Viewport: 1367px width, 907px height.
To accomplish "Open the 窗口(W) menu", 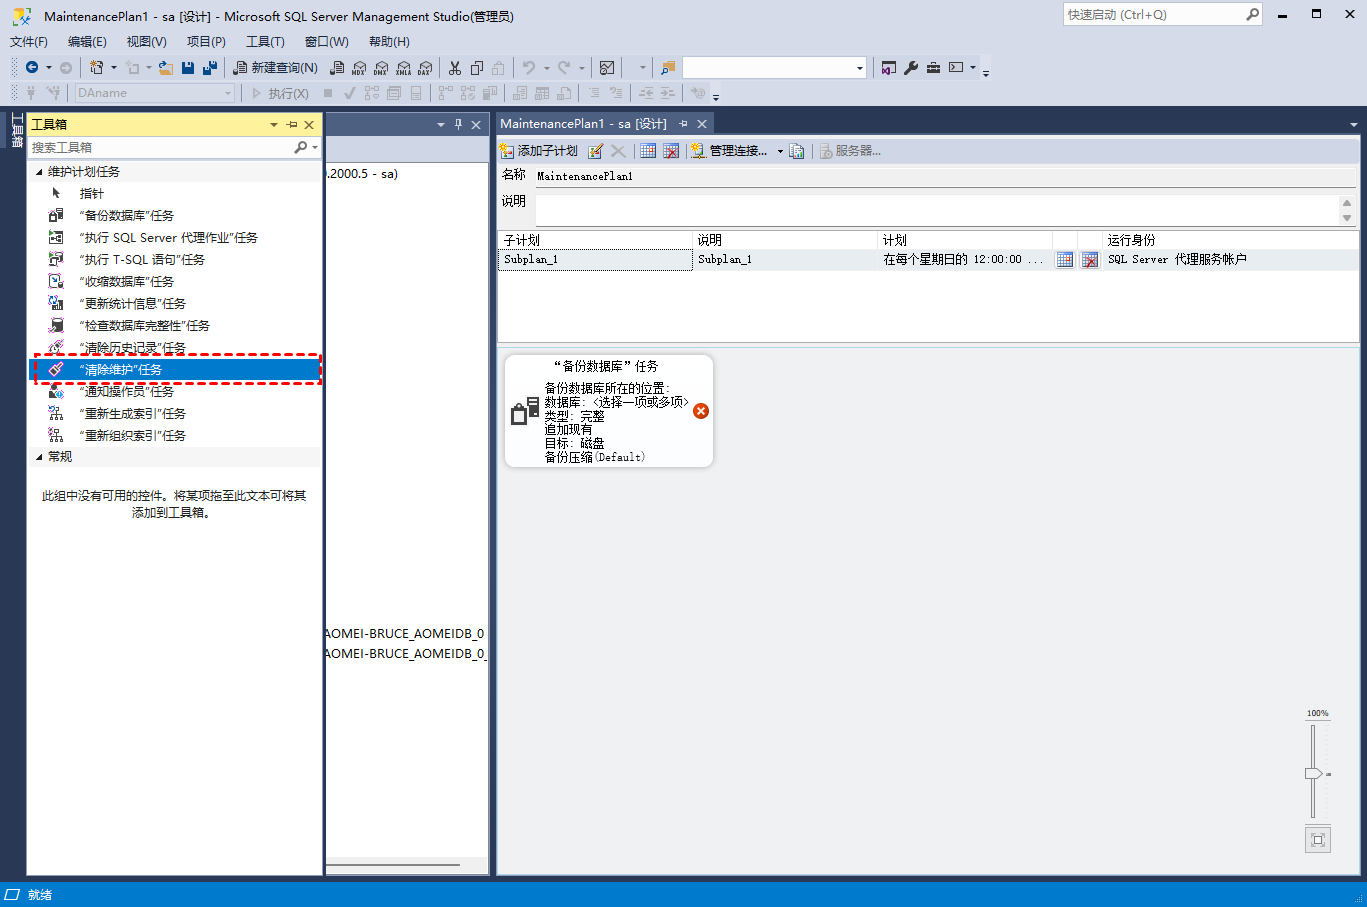I will pyautogui.click(x=327, y=42).
